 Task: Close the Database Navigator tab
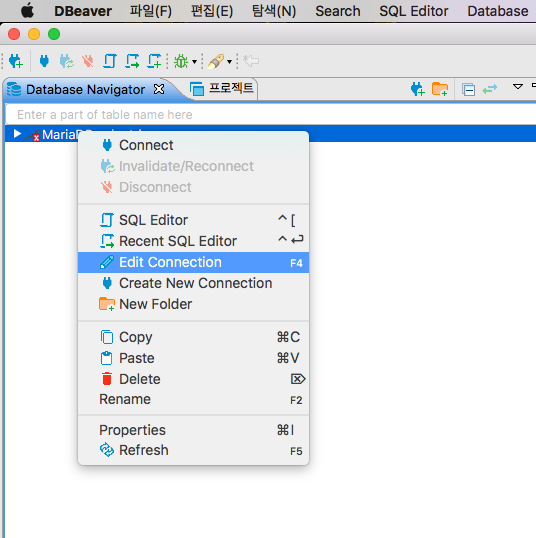pyautogui.click(x=159, y=89)
